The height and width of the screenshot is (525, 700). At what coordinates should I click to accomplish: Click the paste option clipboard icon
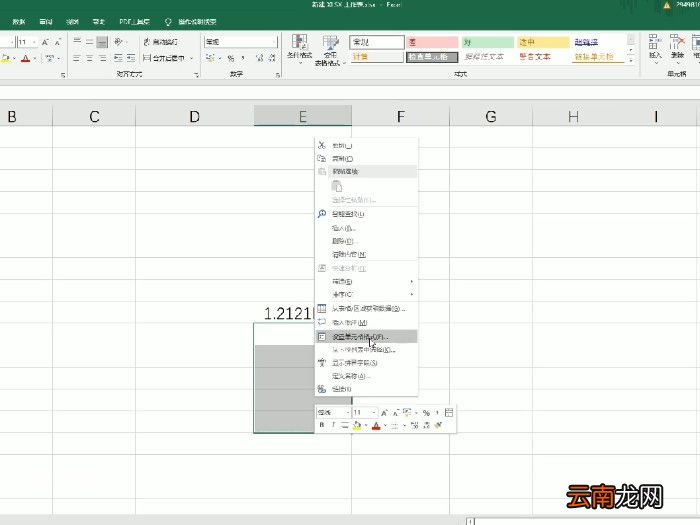(337, 186)
